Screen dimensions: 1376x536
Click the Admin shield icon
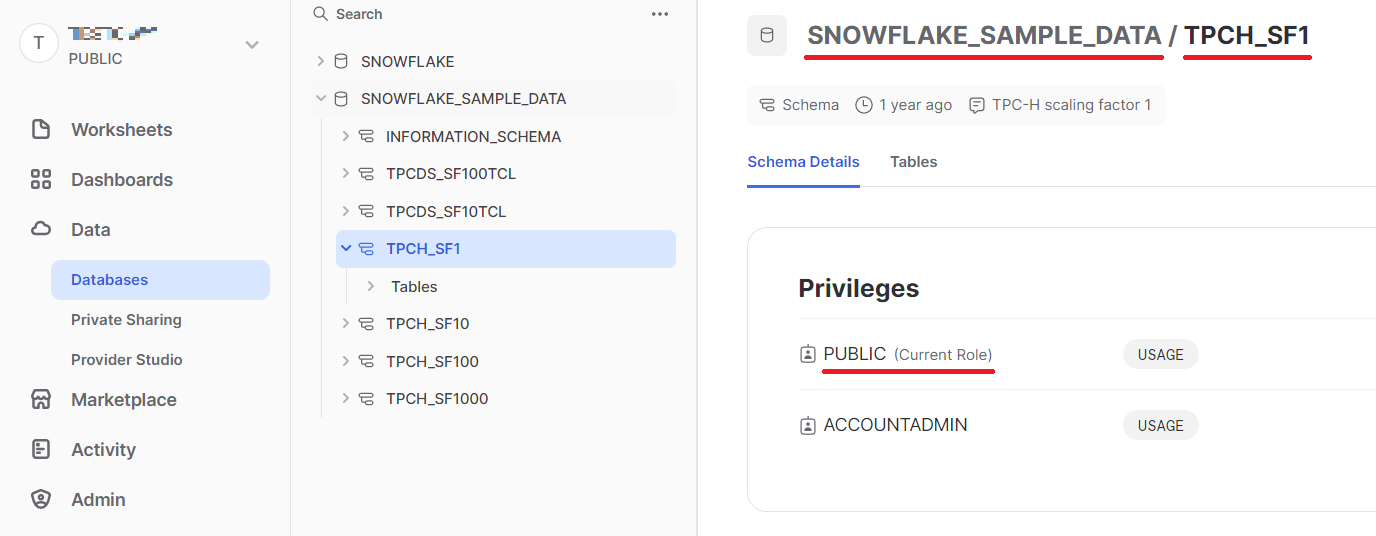pos(41,500)
